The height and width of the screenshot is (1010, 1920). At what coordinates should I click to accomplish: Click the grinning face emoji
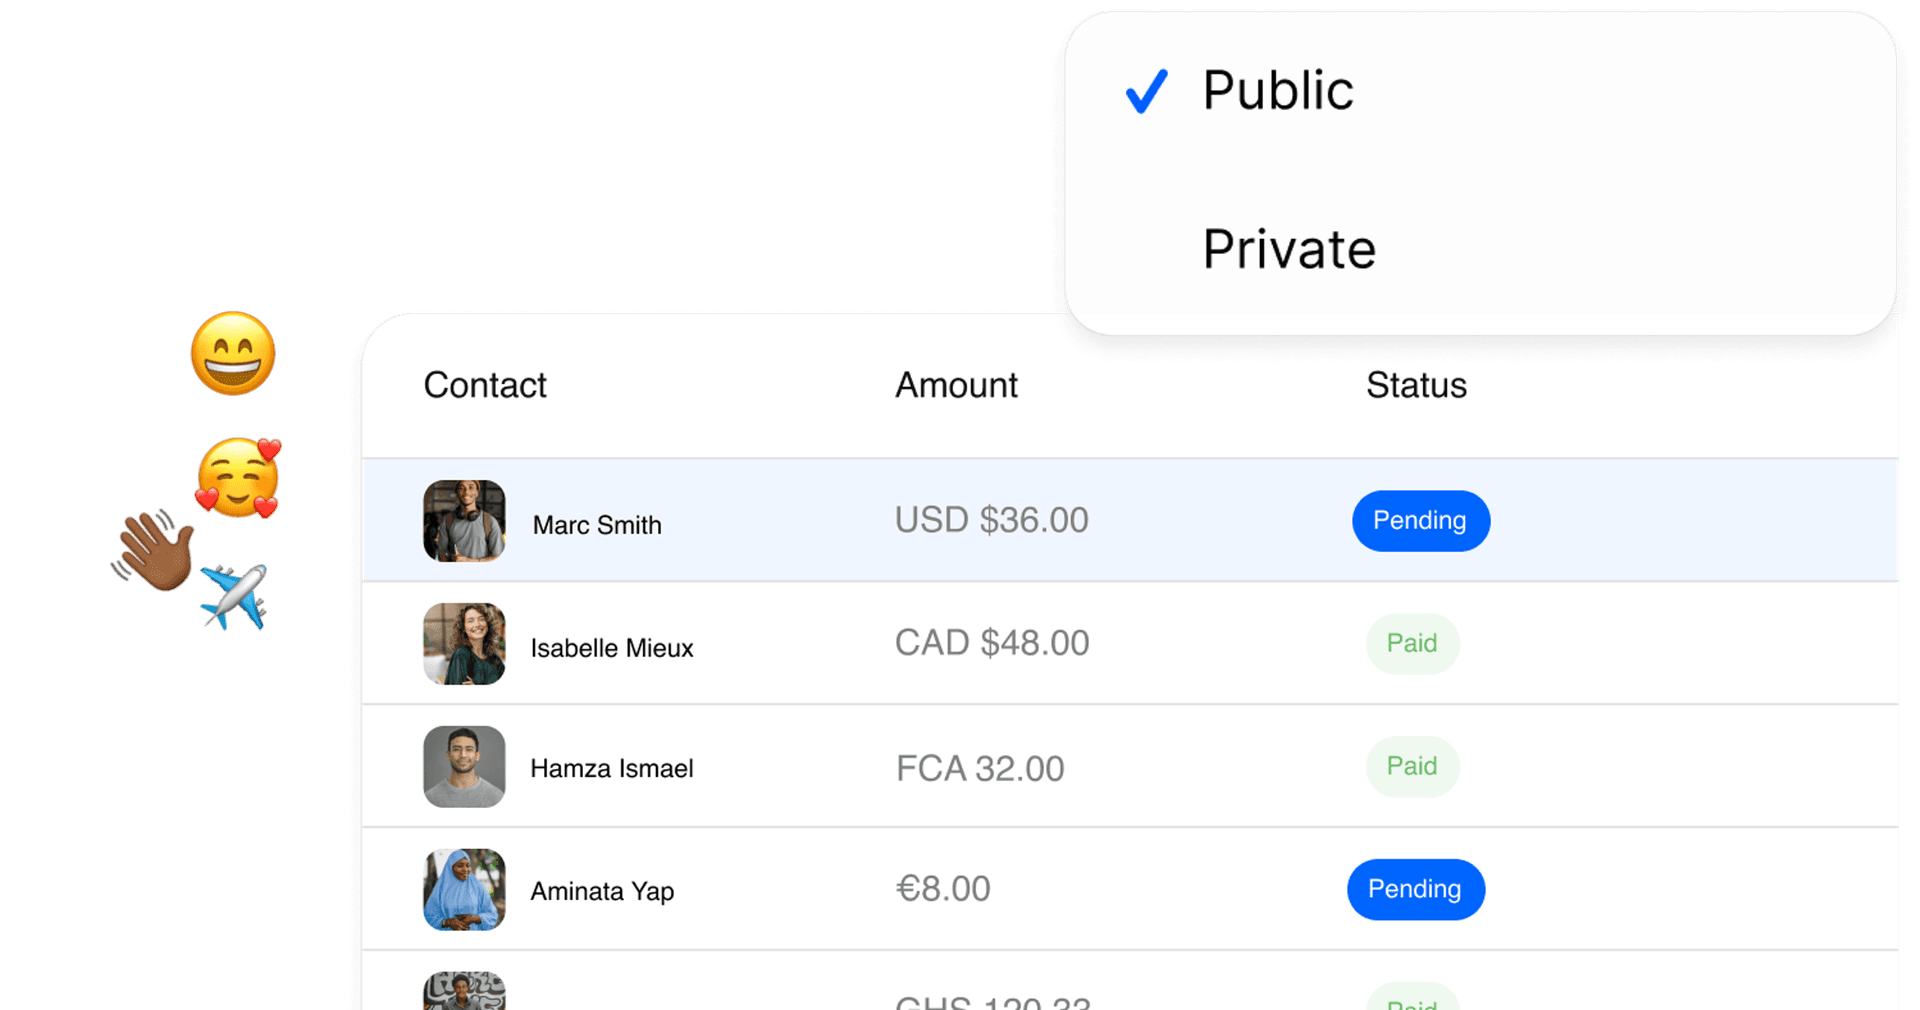coord(233,354)
